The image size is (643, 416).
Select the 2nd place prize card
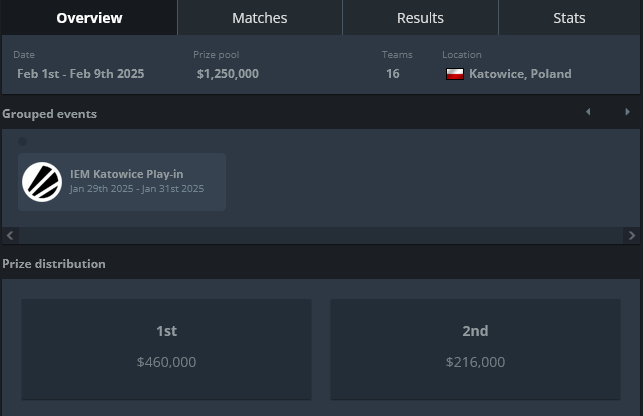tap(475, 349)
